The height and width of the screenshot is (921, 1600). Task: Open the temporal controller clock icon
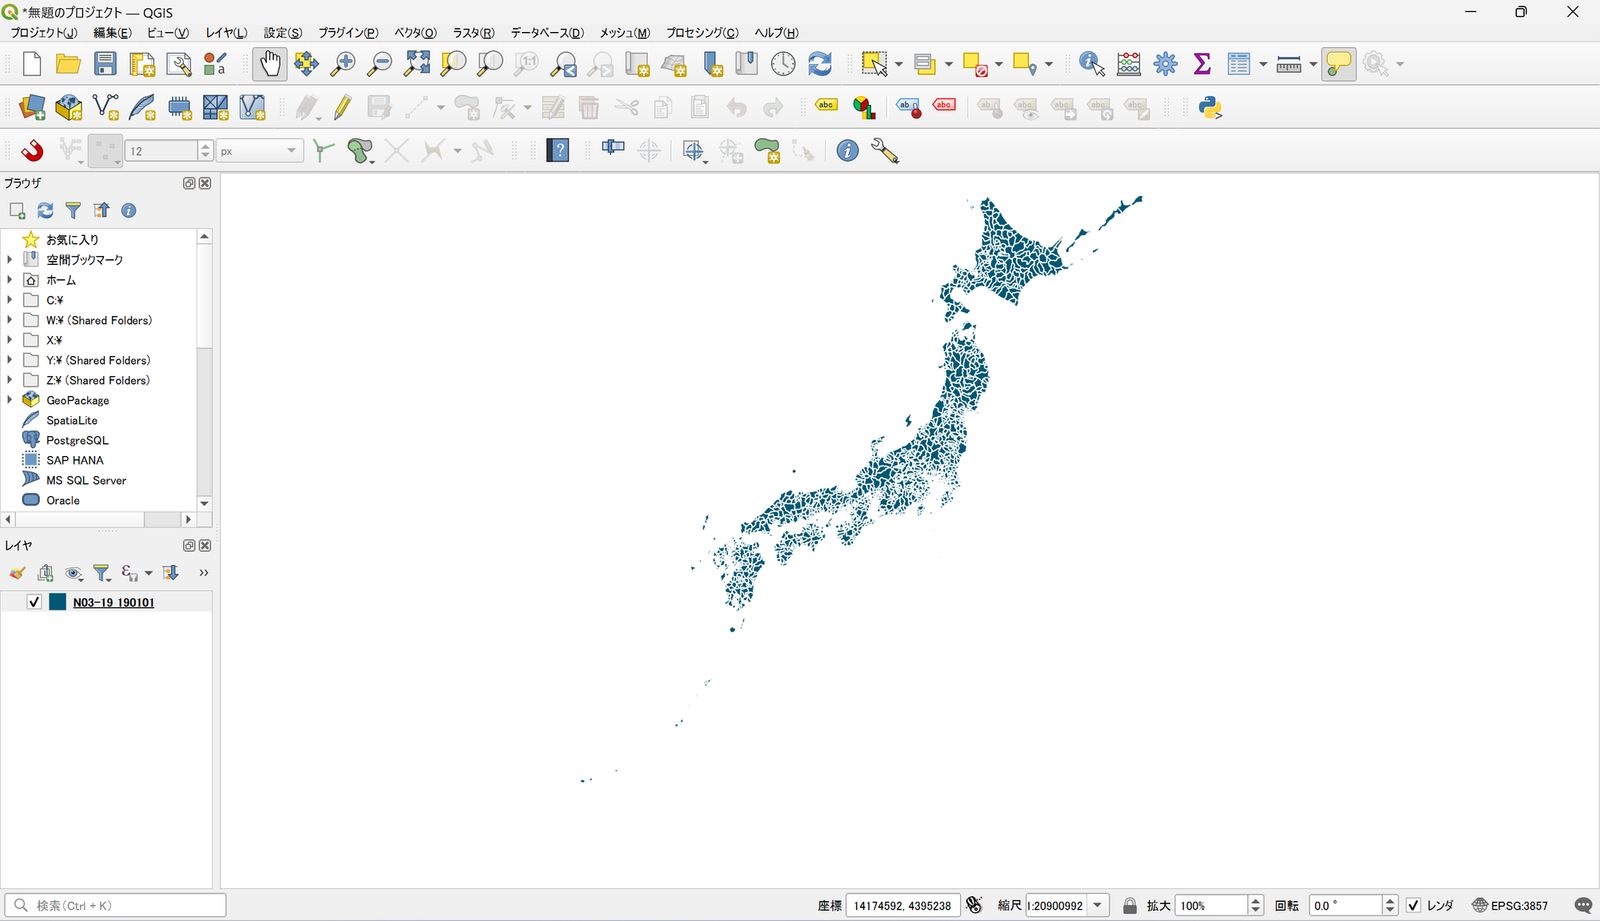tap(783, 64)
